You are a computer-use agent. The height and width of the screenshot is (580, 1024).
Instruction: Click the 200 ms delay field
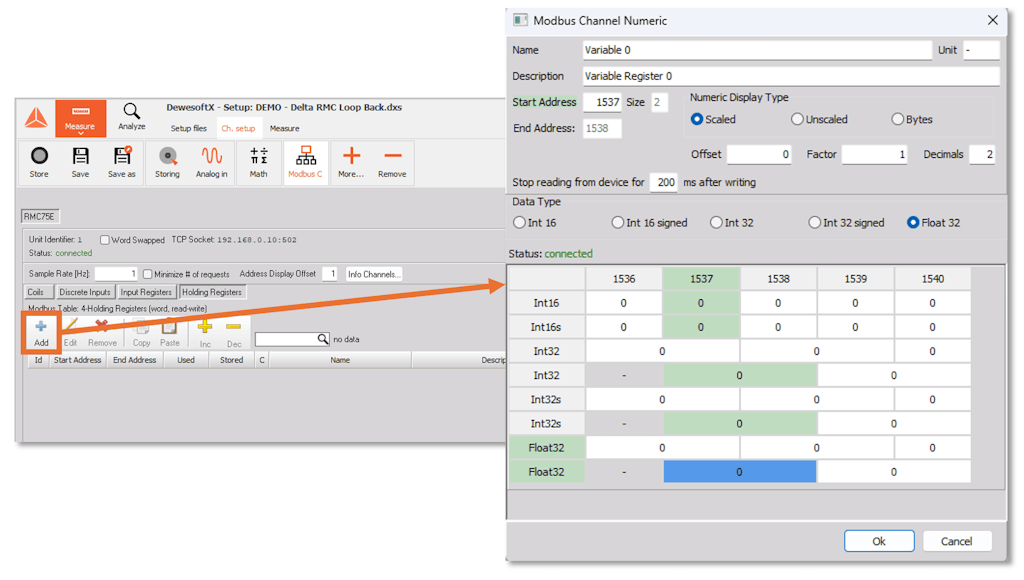coord(664,182)
